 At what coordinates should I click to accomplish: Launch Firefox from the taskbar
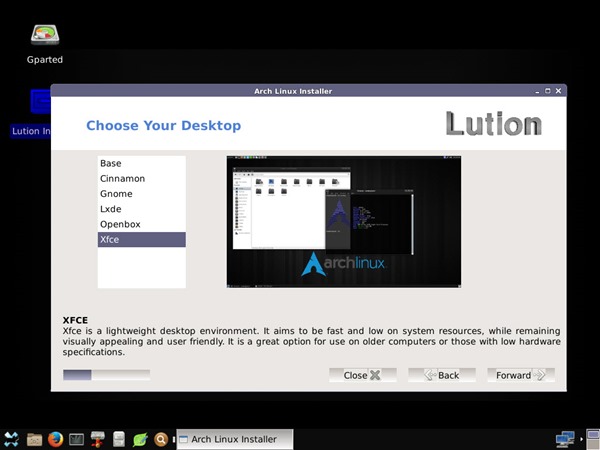55,439
